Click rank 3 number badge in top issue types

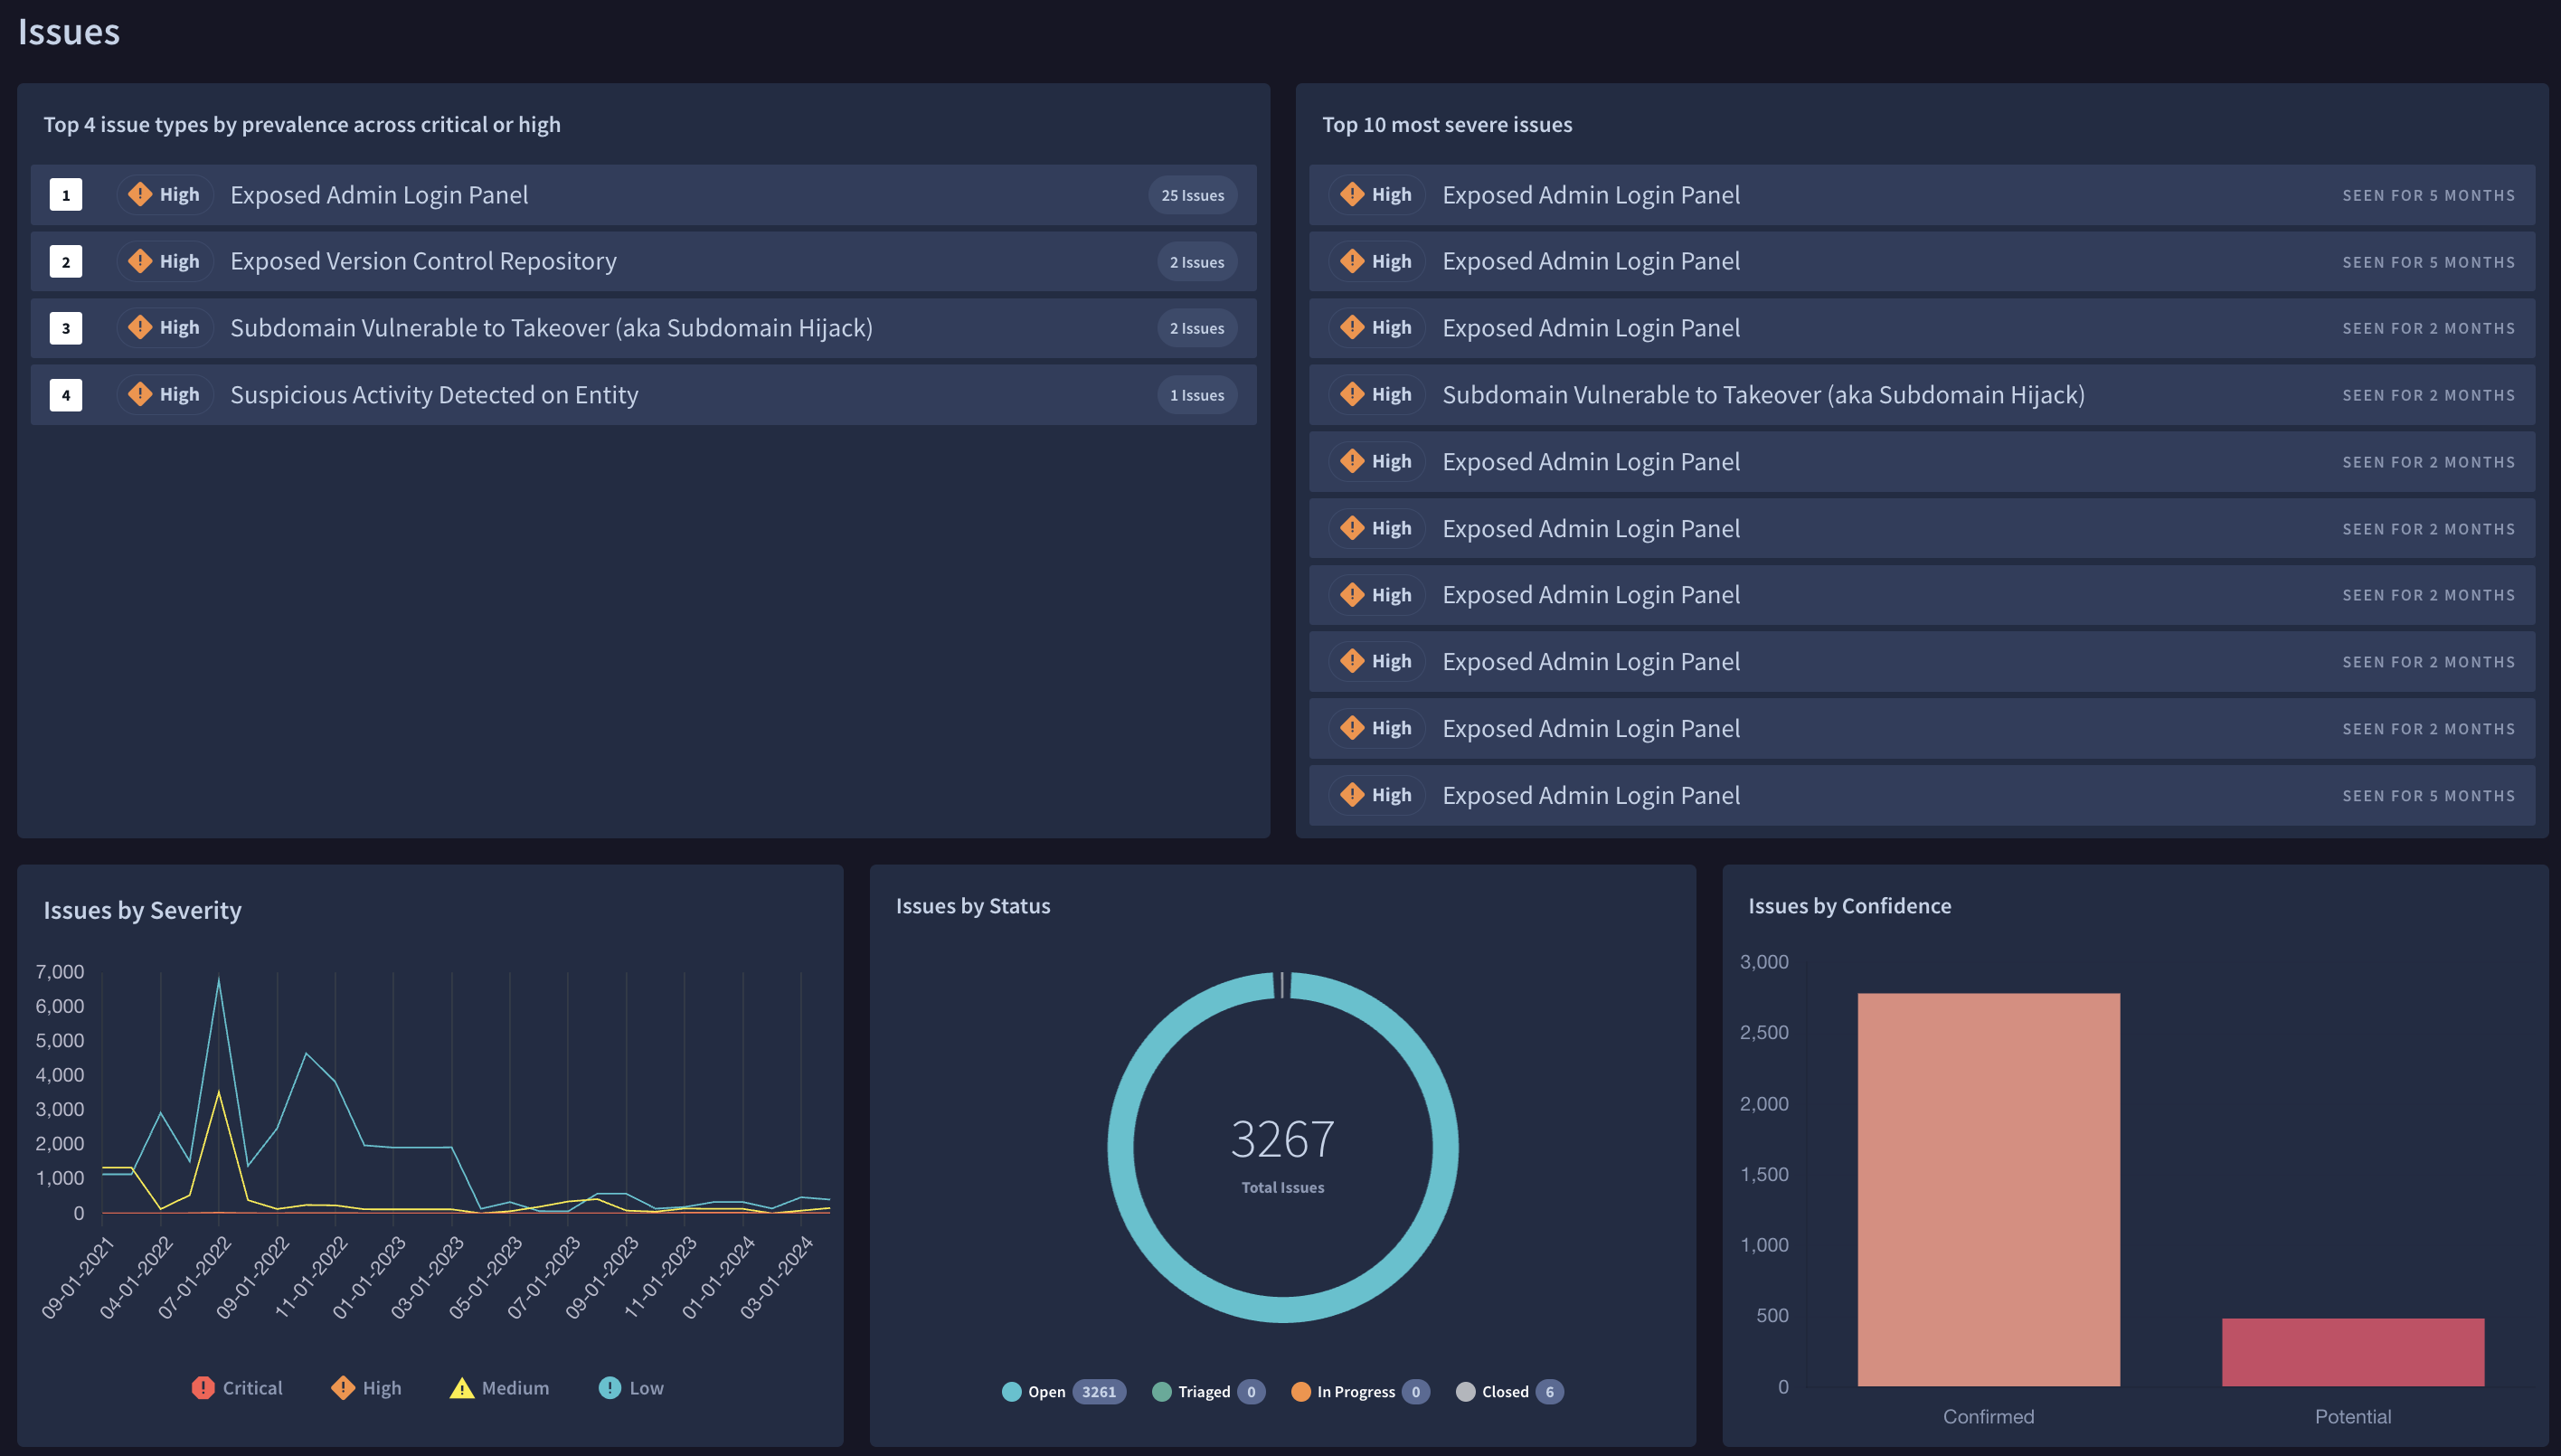coord(66,328)
